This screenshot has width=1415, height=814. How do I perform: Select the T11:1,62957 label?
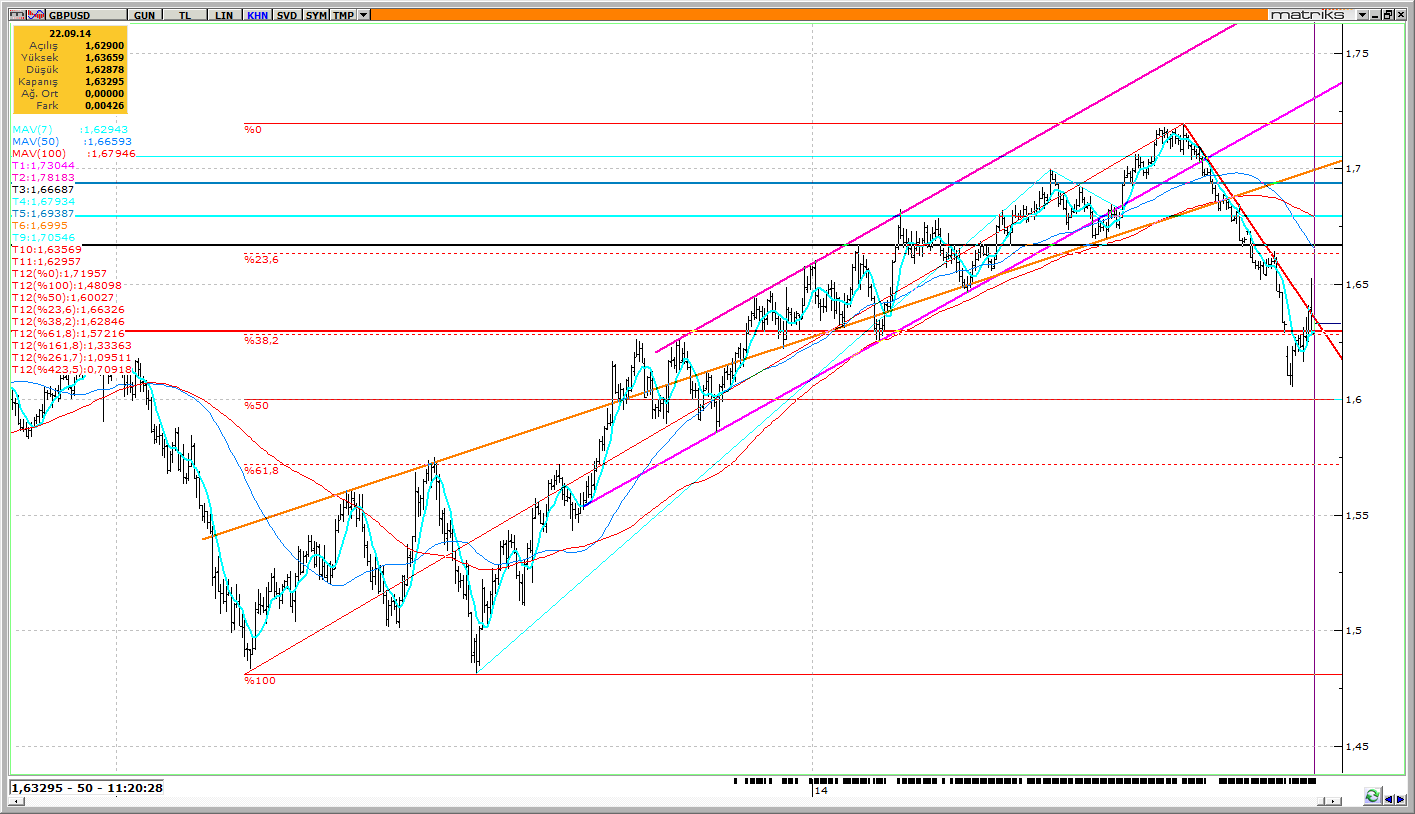coord(47,262)
